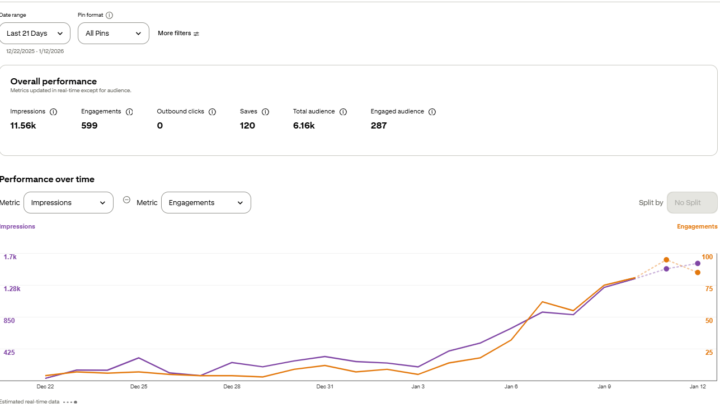Open More filters
Screen dimensions: 720x418
[x=179, y=33]
